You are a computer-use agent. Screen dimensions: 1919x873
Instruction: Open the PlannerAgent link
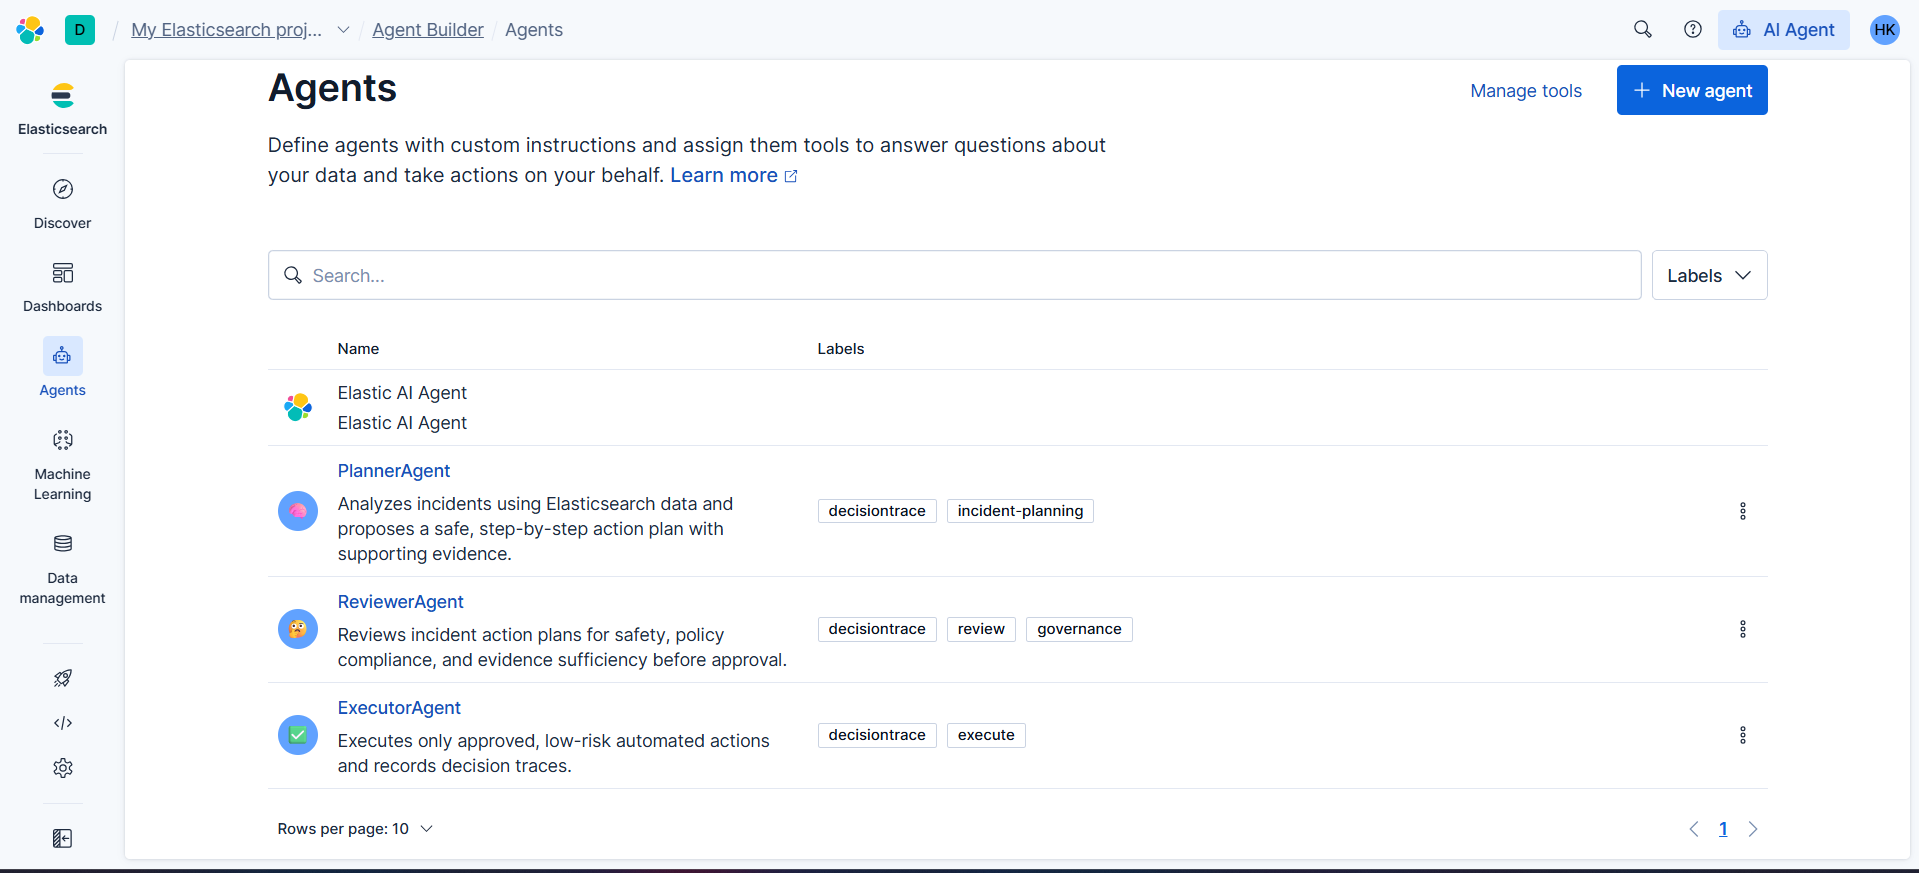point(394,471)
